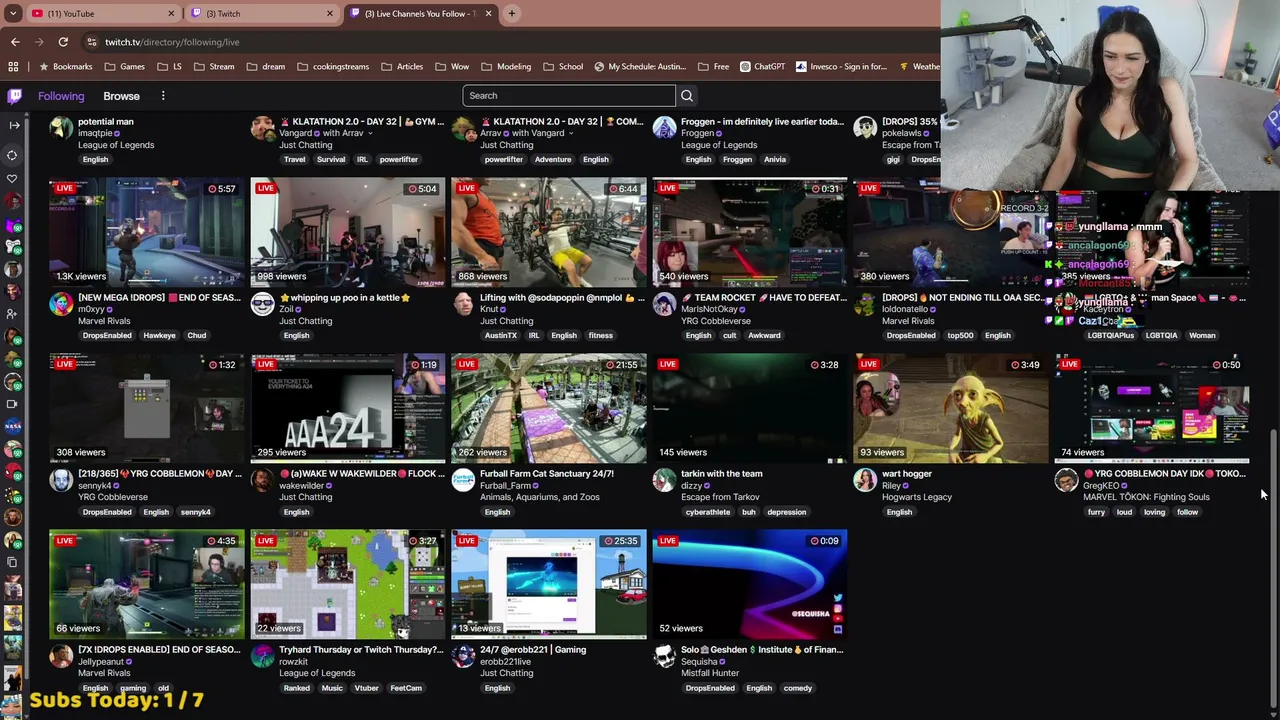The height and width of the screenshot is (720, 1280).
Task: Select the Following nav tab
Action: click(x=61, y=96)
